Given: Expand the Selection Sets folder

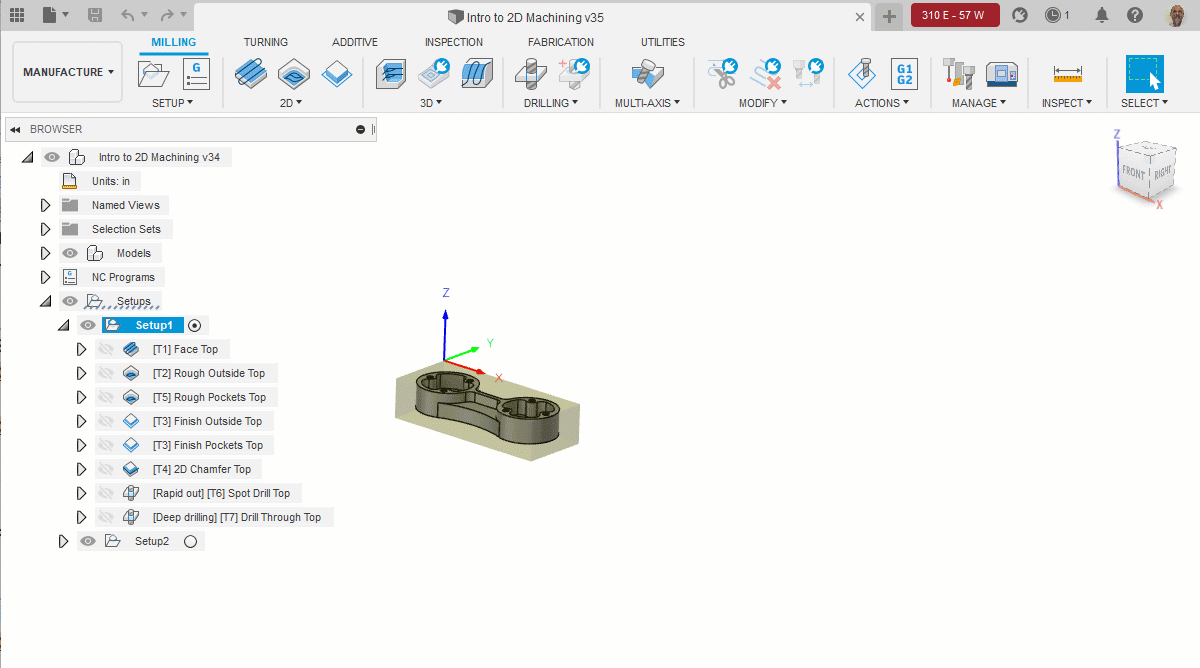Looking at the screenshot, I should point(45,229).
